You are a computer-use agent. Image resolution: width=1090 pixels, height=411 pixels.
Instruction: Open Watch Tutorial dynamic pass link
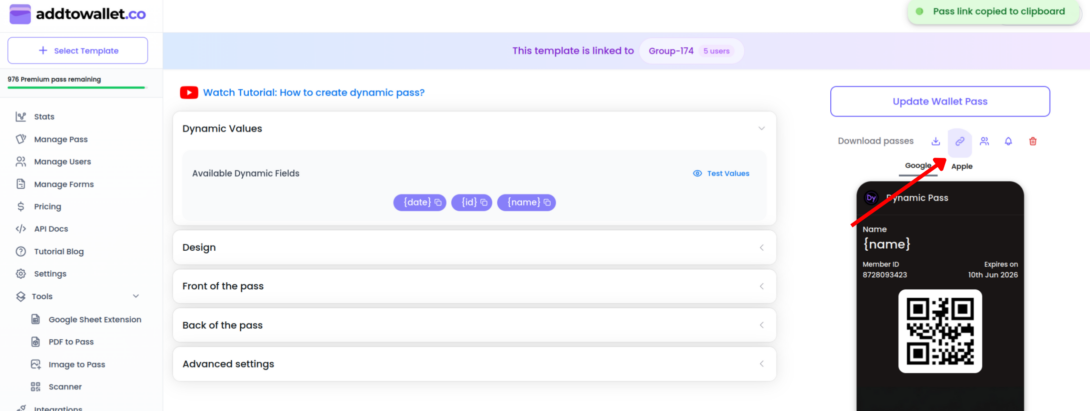point(314,92)
